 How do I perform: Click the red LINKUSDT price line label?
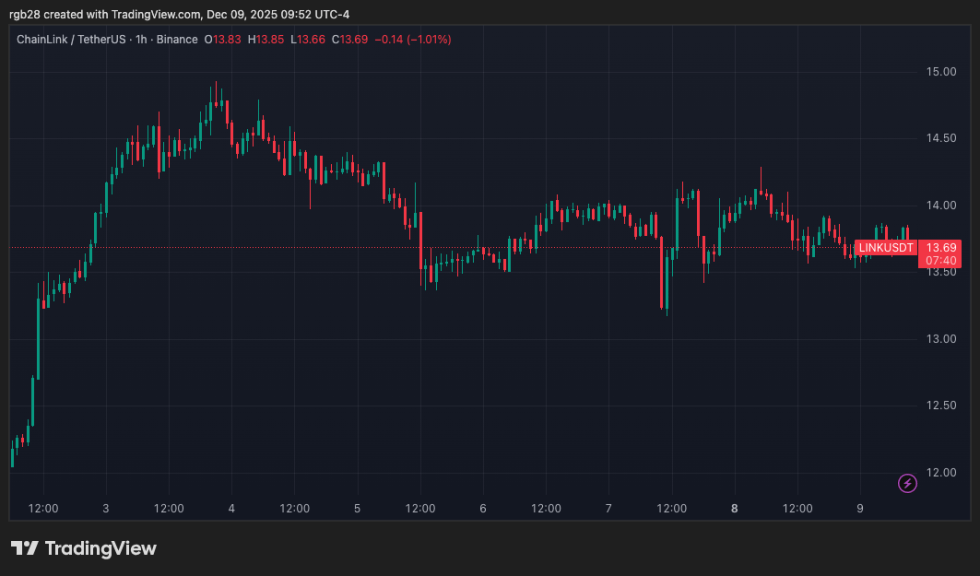886,247
